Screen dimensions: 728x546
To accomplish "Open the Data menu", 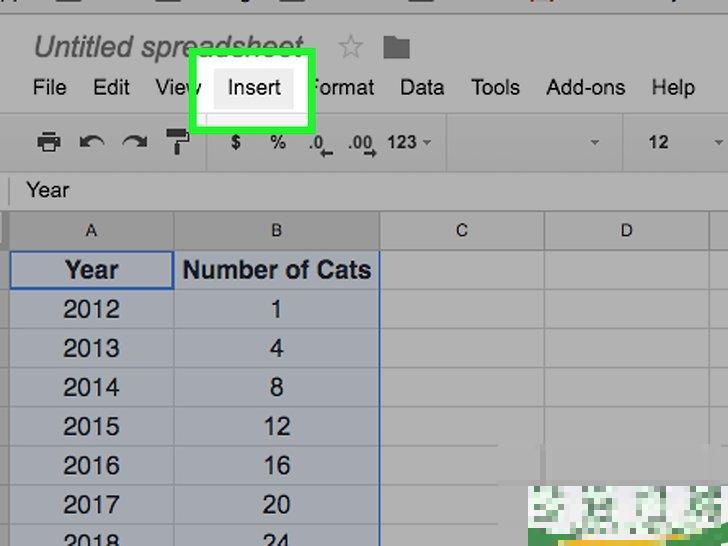I will tap(422, 87).
